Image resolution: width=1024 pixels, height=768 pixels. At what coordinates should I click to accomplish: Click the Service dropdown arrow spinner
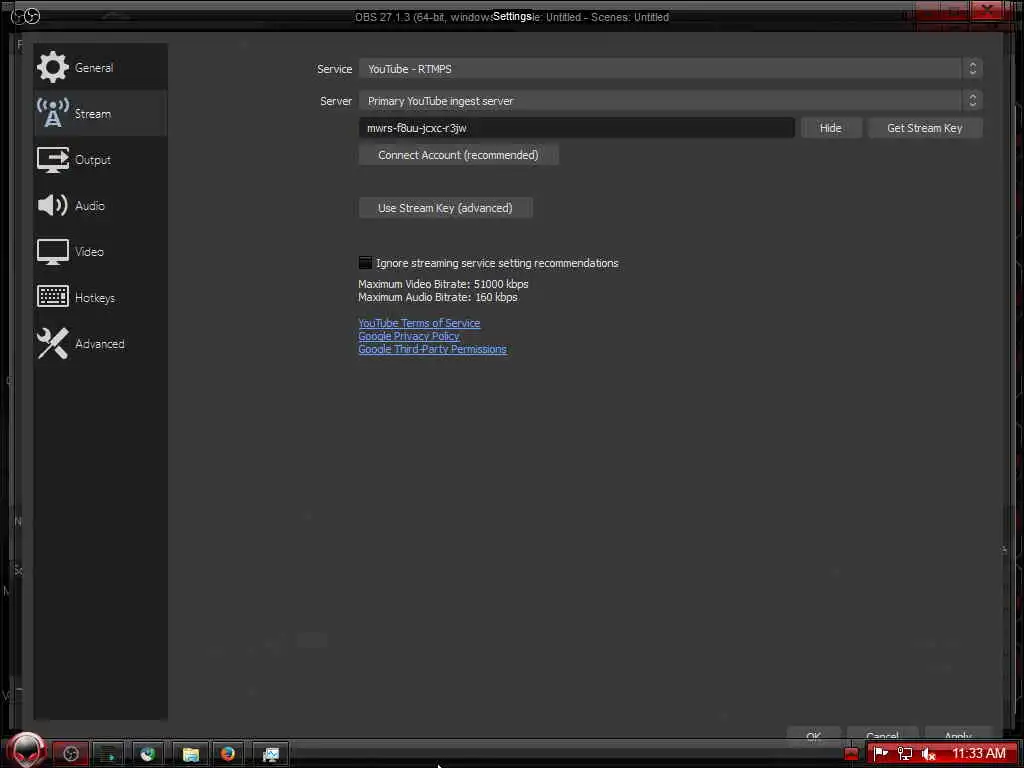[972, 69]
